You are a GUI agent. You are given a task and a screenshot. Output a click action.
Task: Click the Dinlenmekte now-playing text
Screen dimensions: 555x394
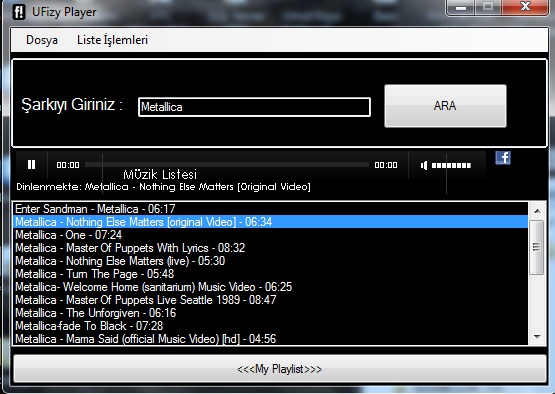tap(163, 187)
